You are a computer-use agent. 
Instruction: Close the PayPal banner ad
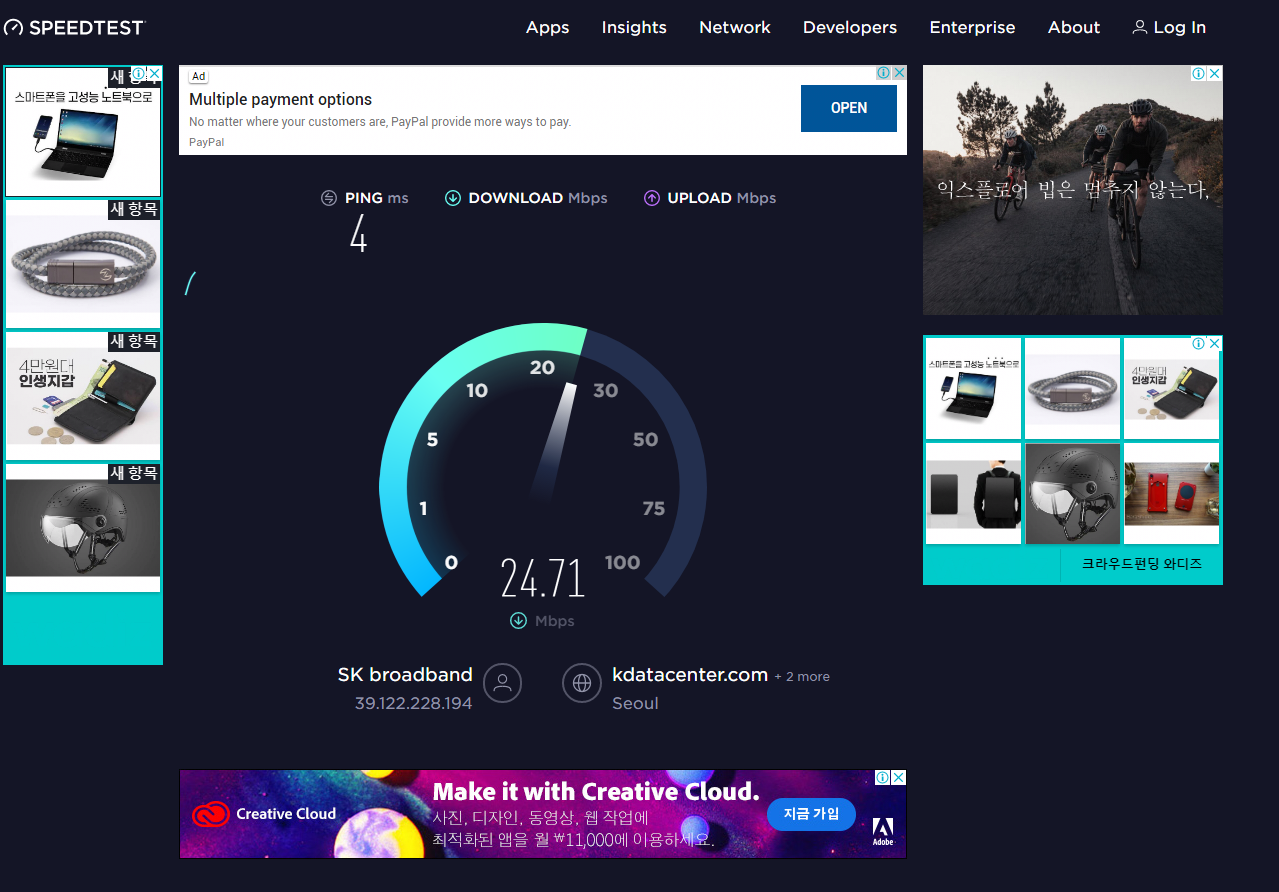899,73
